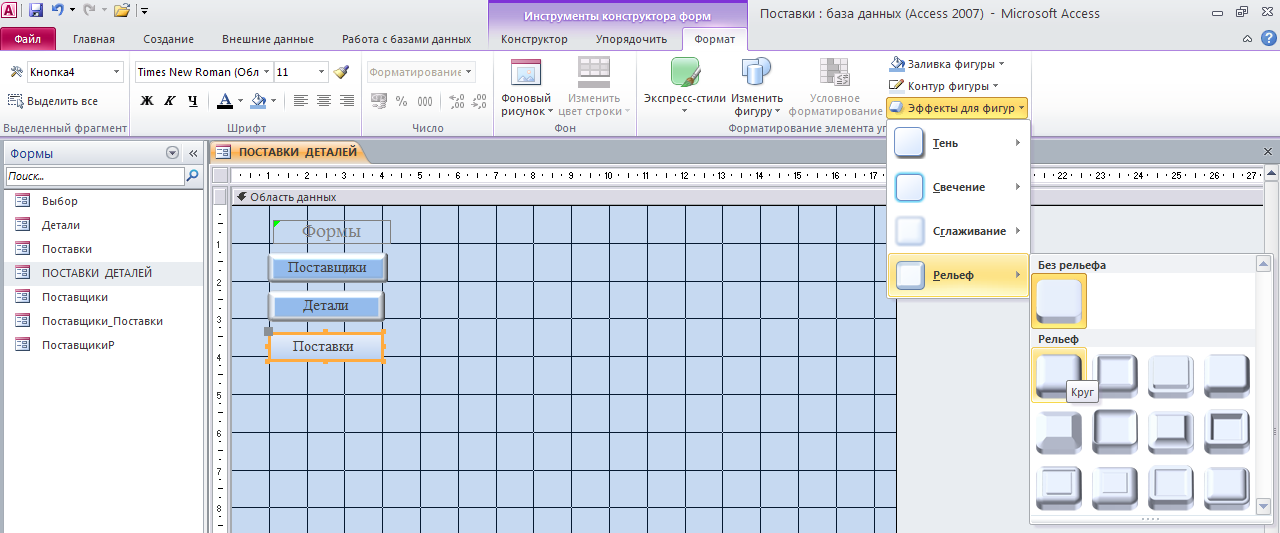Select the Поставщики button on form

(x=327, y=267)
